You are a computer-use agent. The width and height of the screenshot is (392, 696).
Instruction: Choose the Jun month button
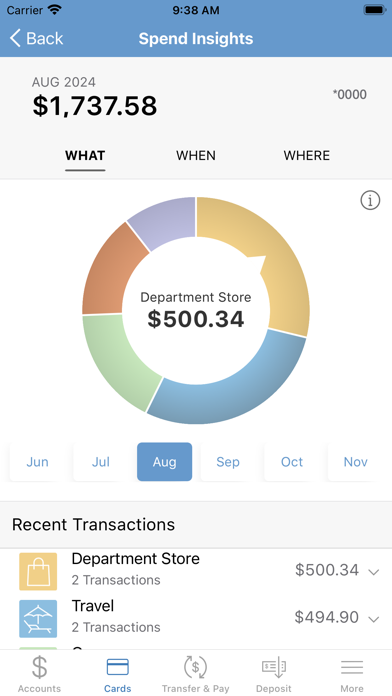point(37,462)
